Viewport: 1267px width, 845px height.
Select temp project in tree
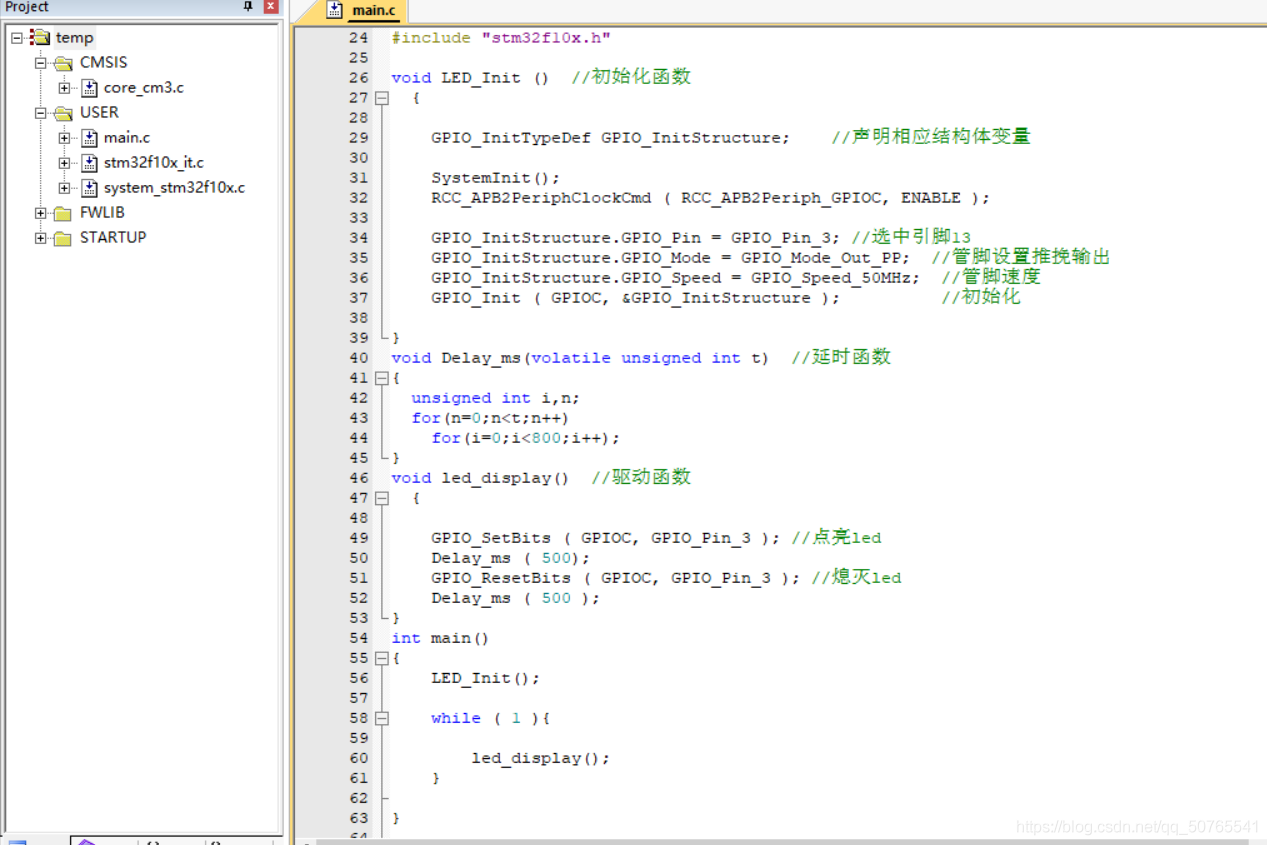pyautogui.click(x=75, y=38)
